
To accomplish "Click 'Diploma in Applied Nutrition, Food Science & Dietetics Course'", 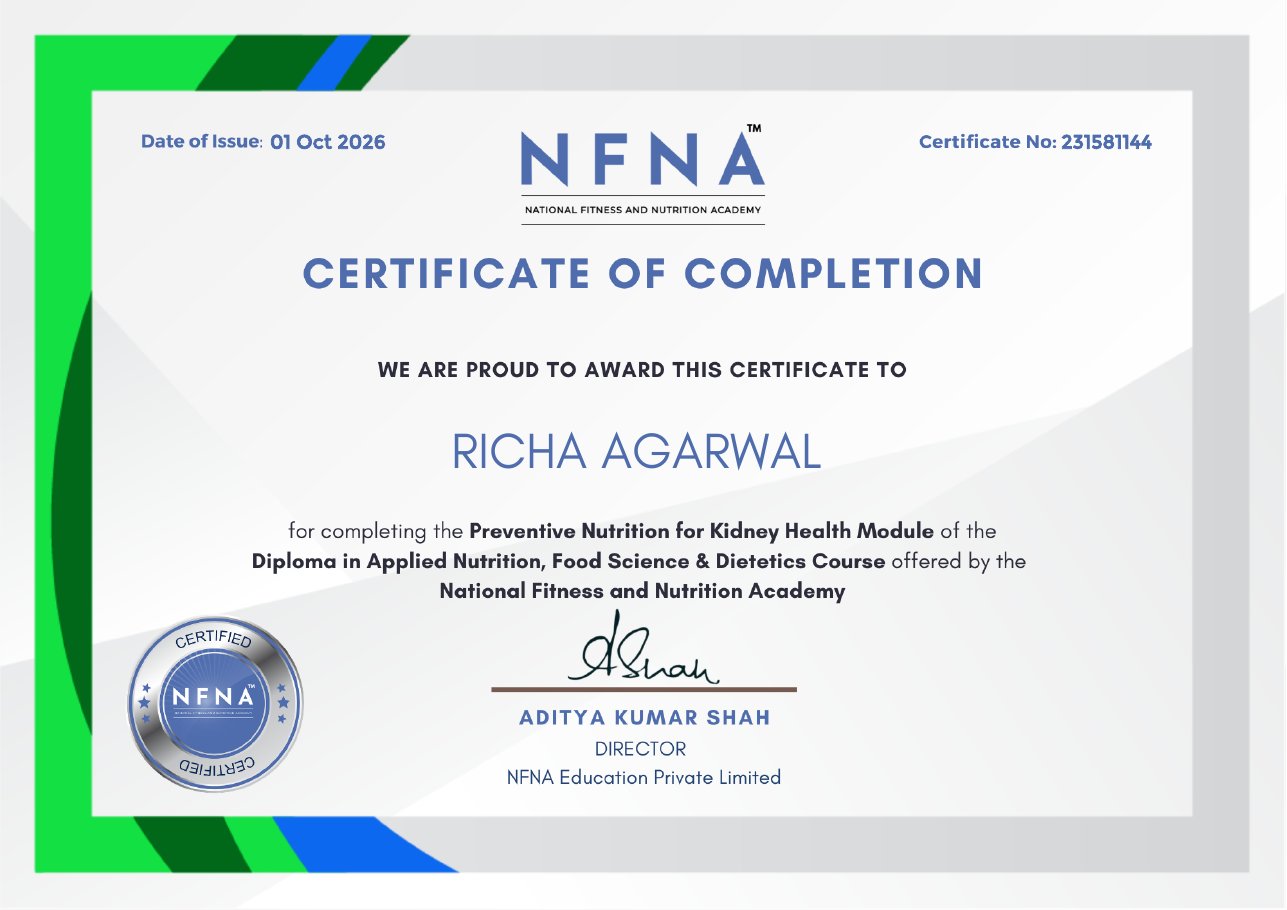I will tap(568, 561).
